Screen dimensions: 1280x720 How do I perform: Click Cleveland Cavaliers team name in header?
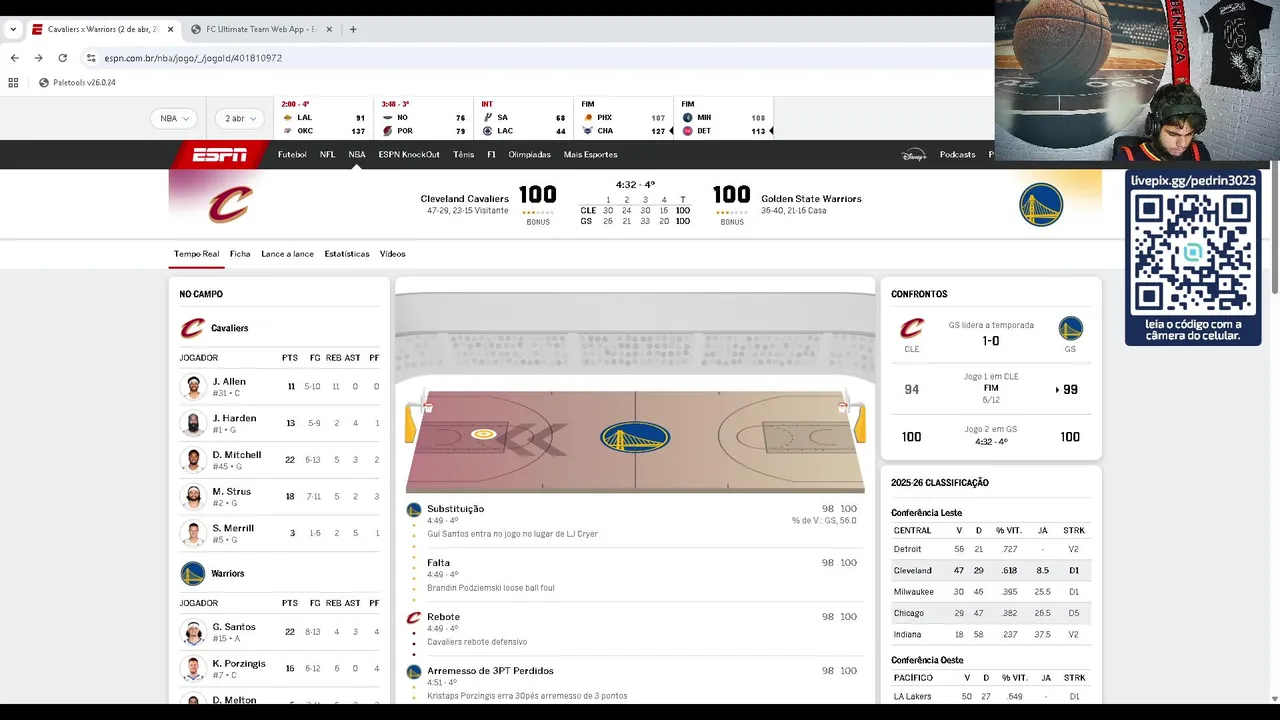point(464,199)
